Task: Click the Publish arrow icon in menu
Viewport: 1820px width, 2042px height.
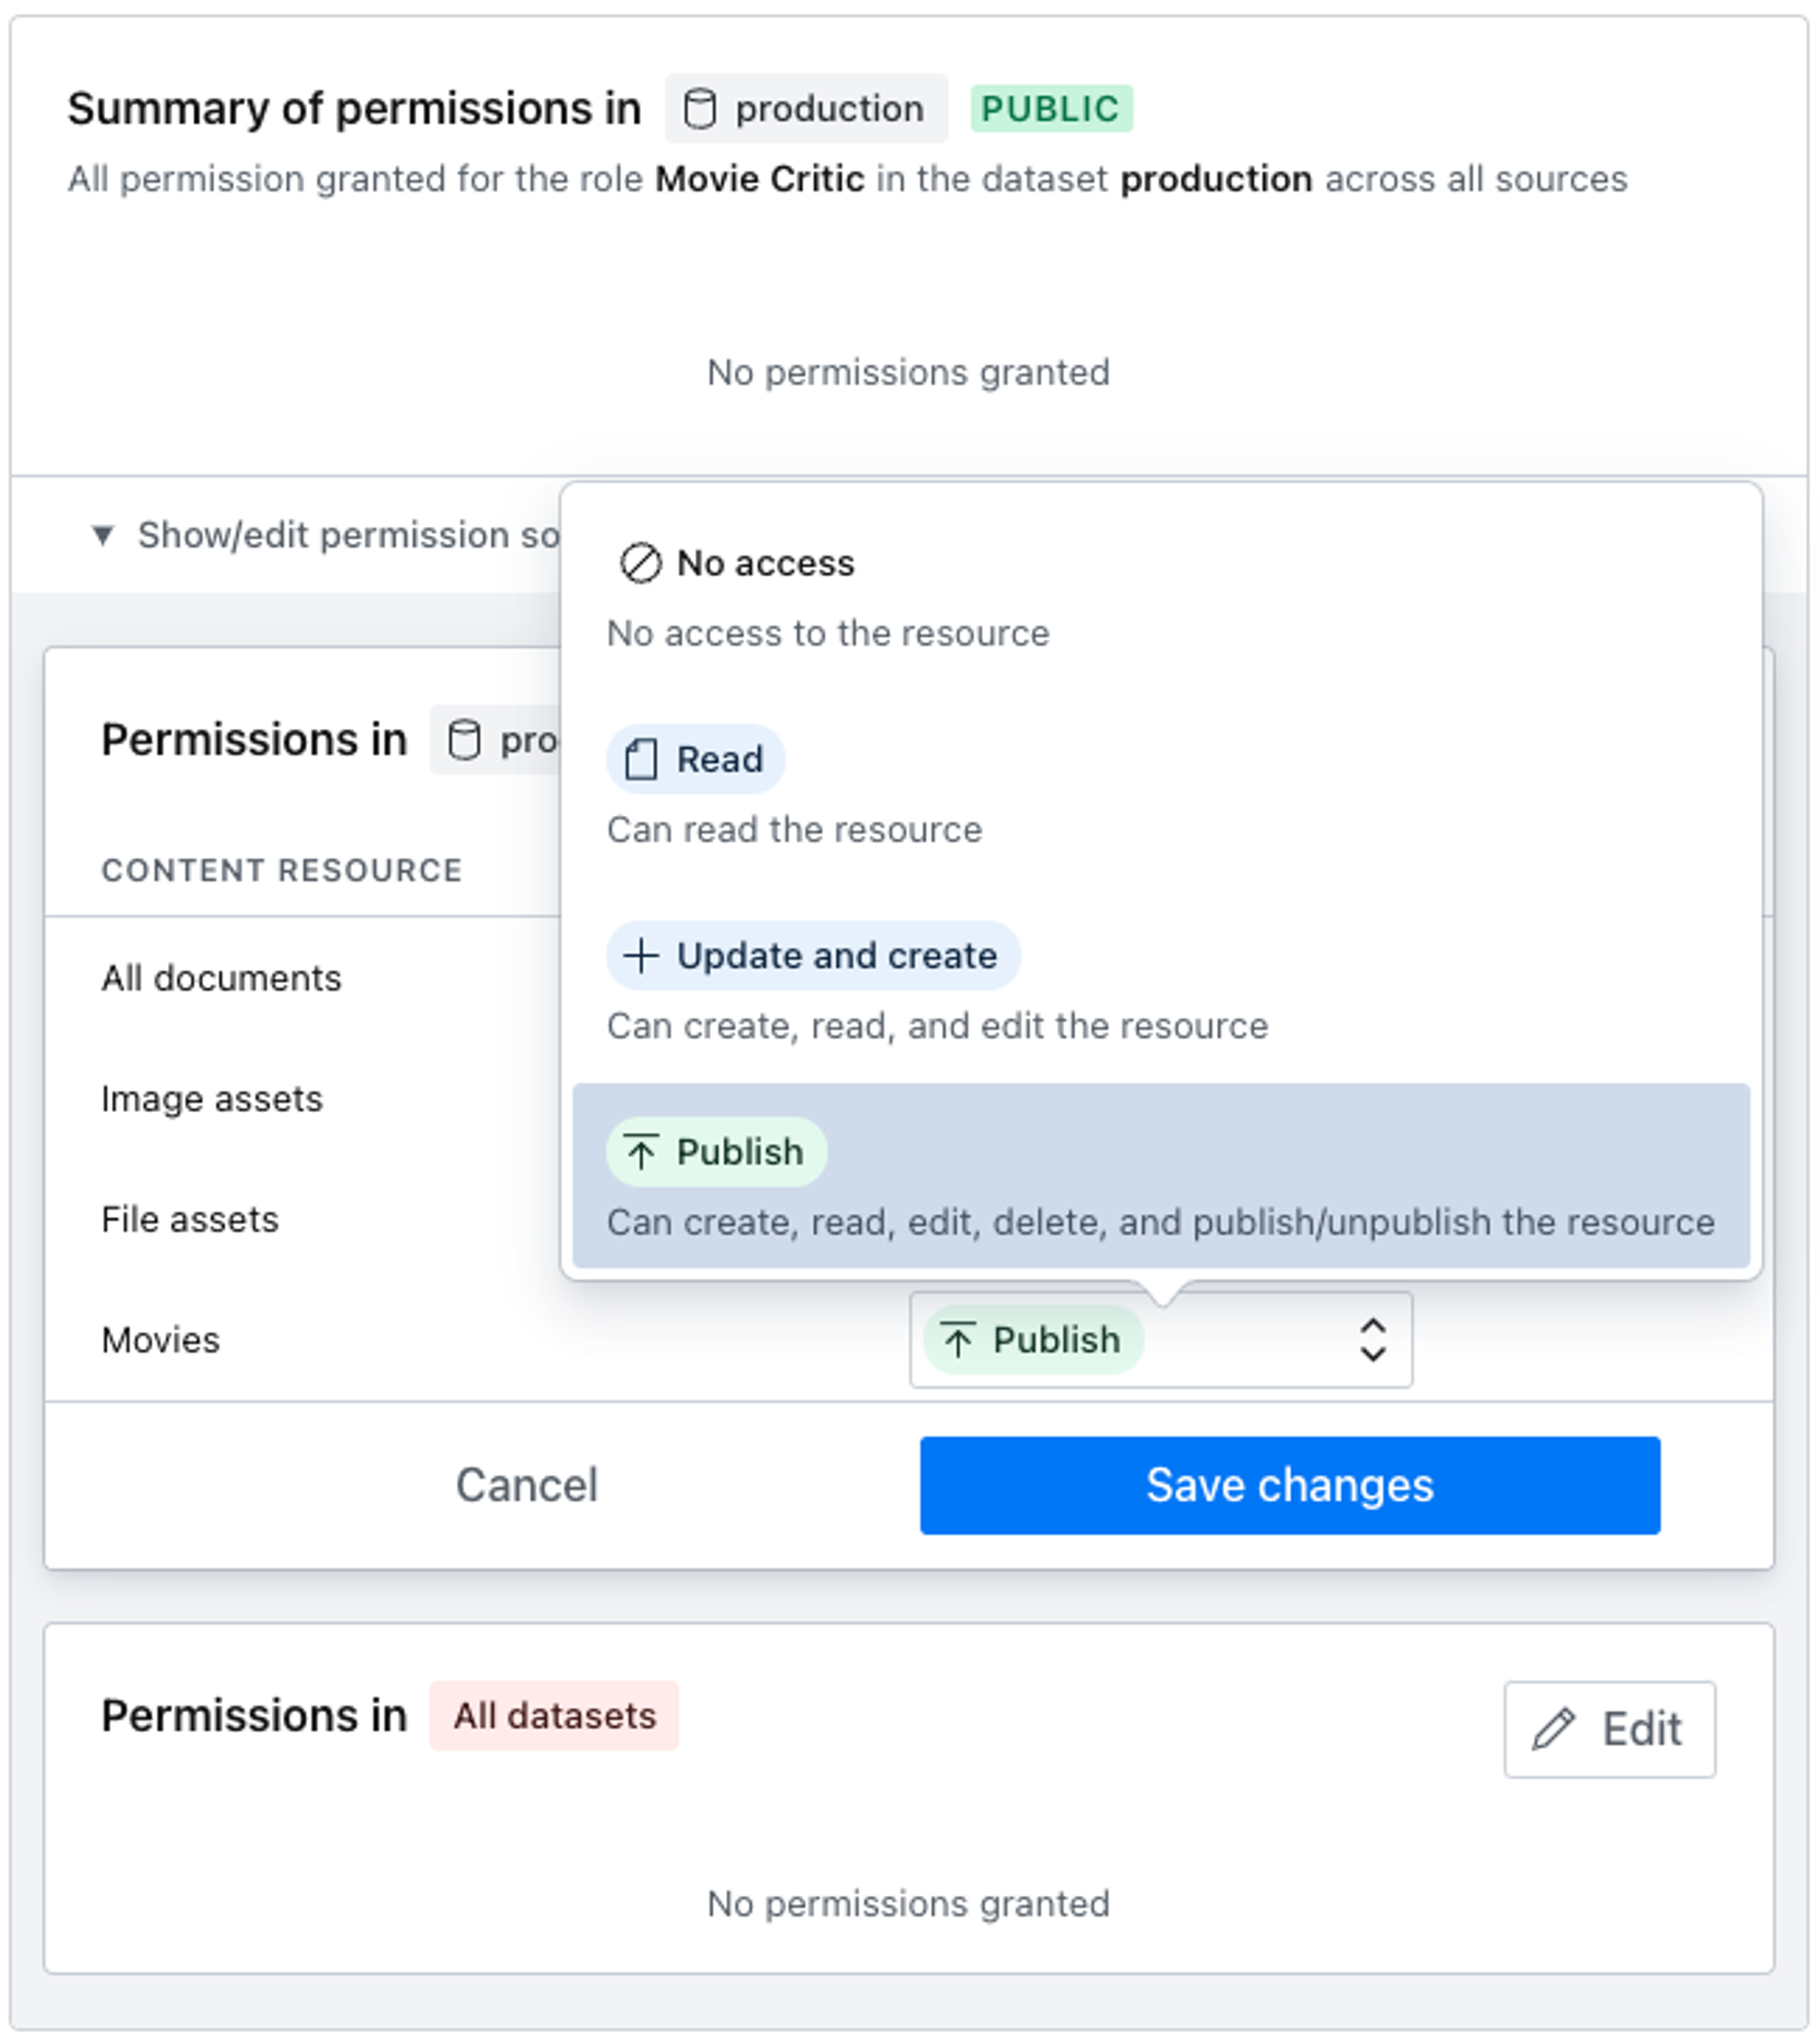Action: point(640,1153)
